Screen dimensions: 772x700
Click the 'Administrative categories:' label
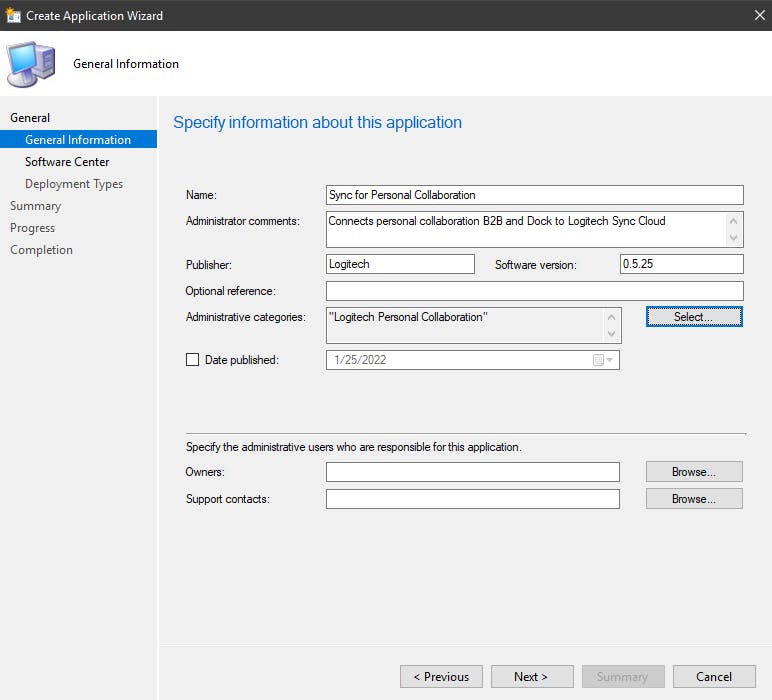coord(246,318)
